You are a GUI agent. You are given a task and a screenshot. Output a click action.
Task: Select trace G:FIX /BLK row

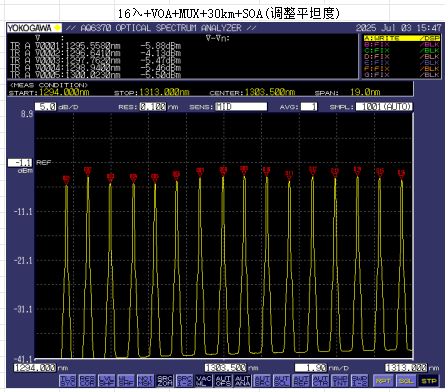coord(402,75)
